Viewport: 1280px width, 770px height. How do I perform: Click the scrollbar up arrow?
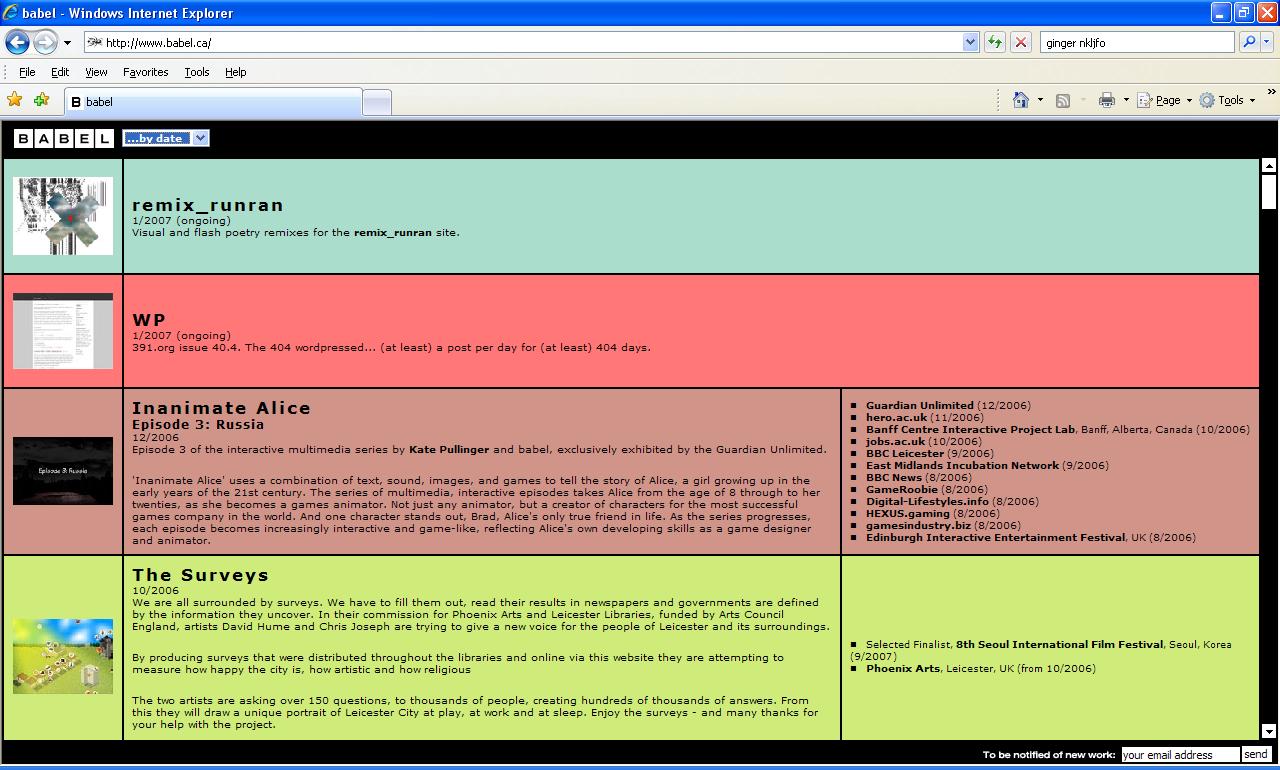point(1269,166)
